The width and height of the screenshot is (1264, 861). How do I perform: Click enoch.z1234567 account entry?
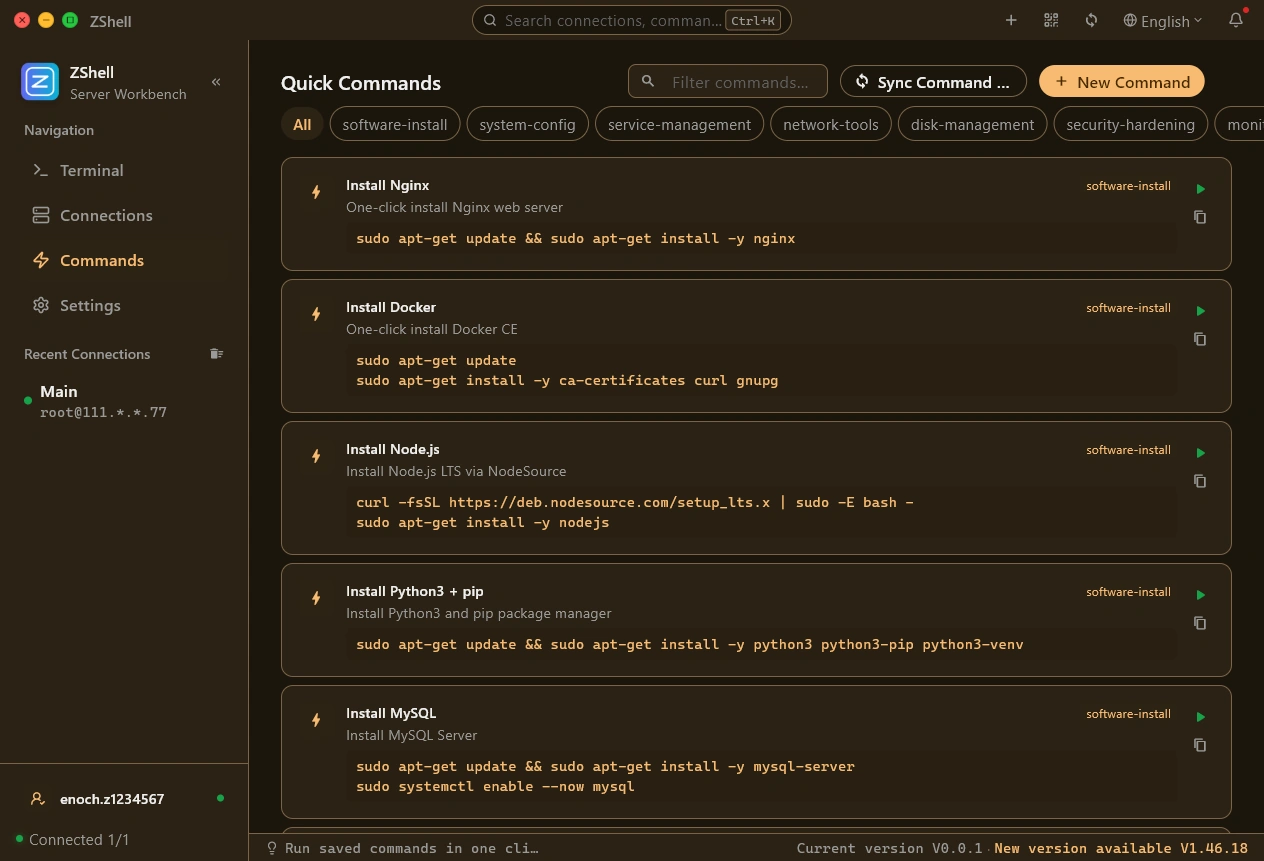124,799
